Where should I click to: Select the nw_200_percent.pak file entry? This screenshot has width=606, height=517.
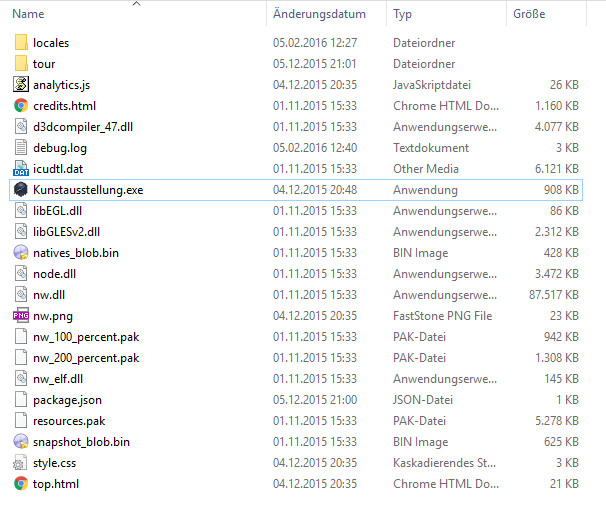[86, 358]
